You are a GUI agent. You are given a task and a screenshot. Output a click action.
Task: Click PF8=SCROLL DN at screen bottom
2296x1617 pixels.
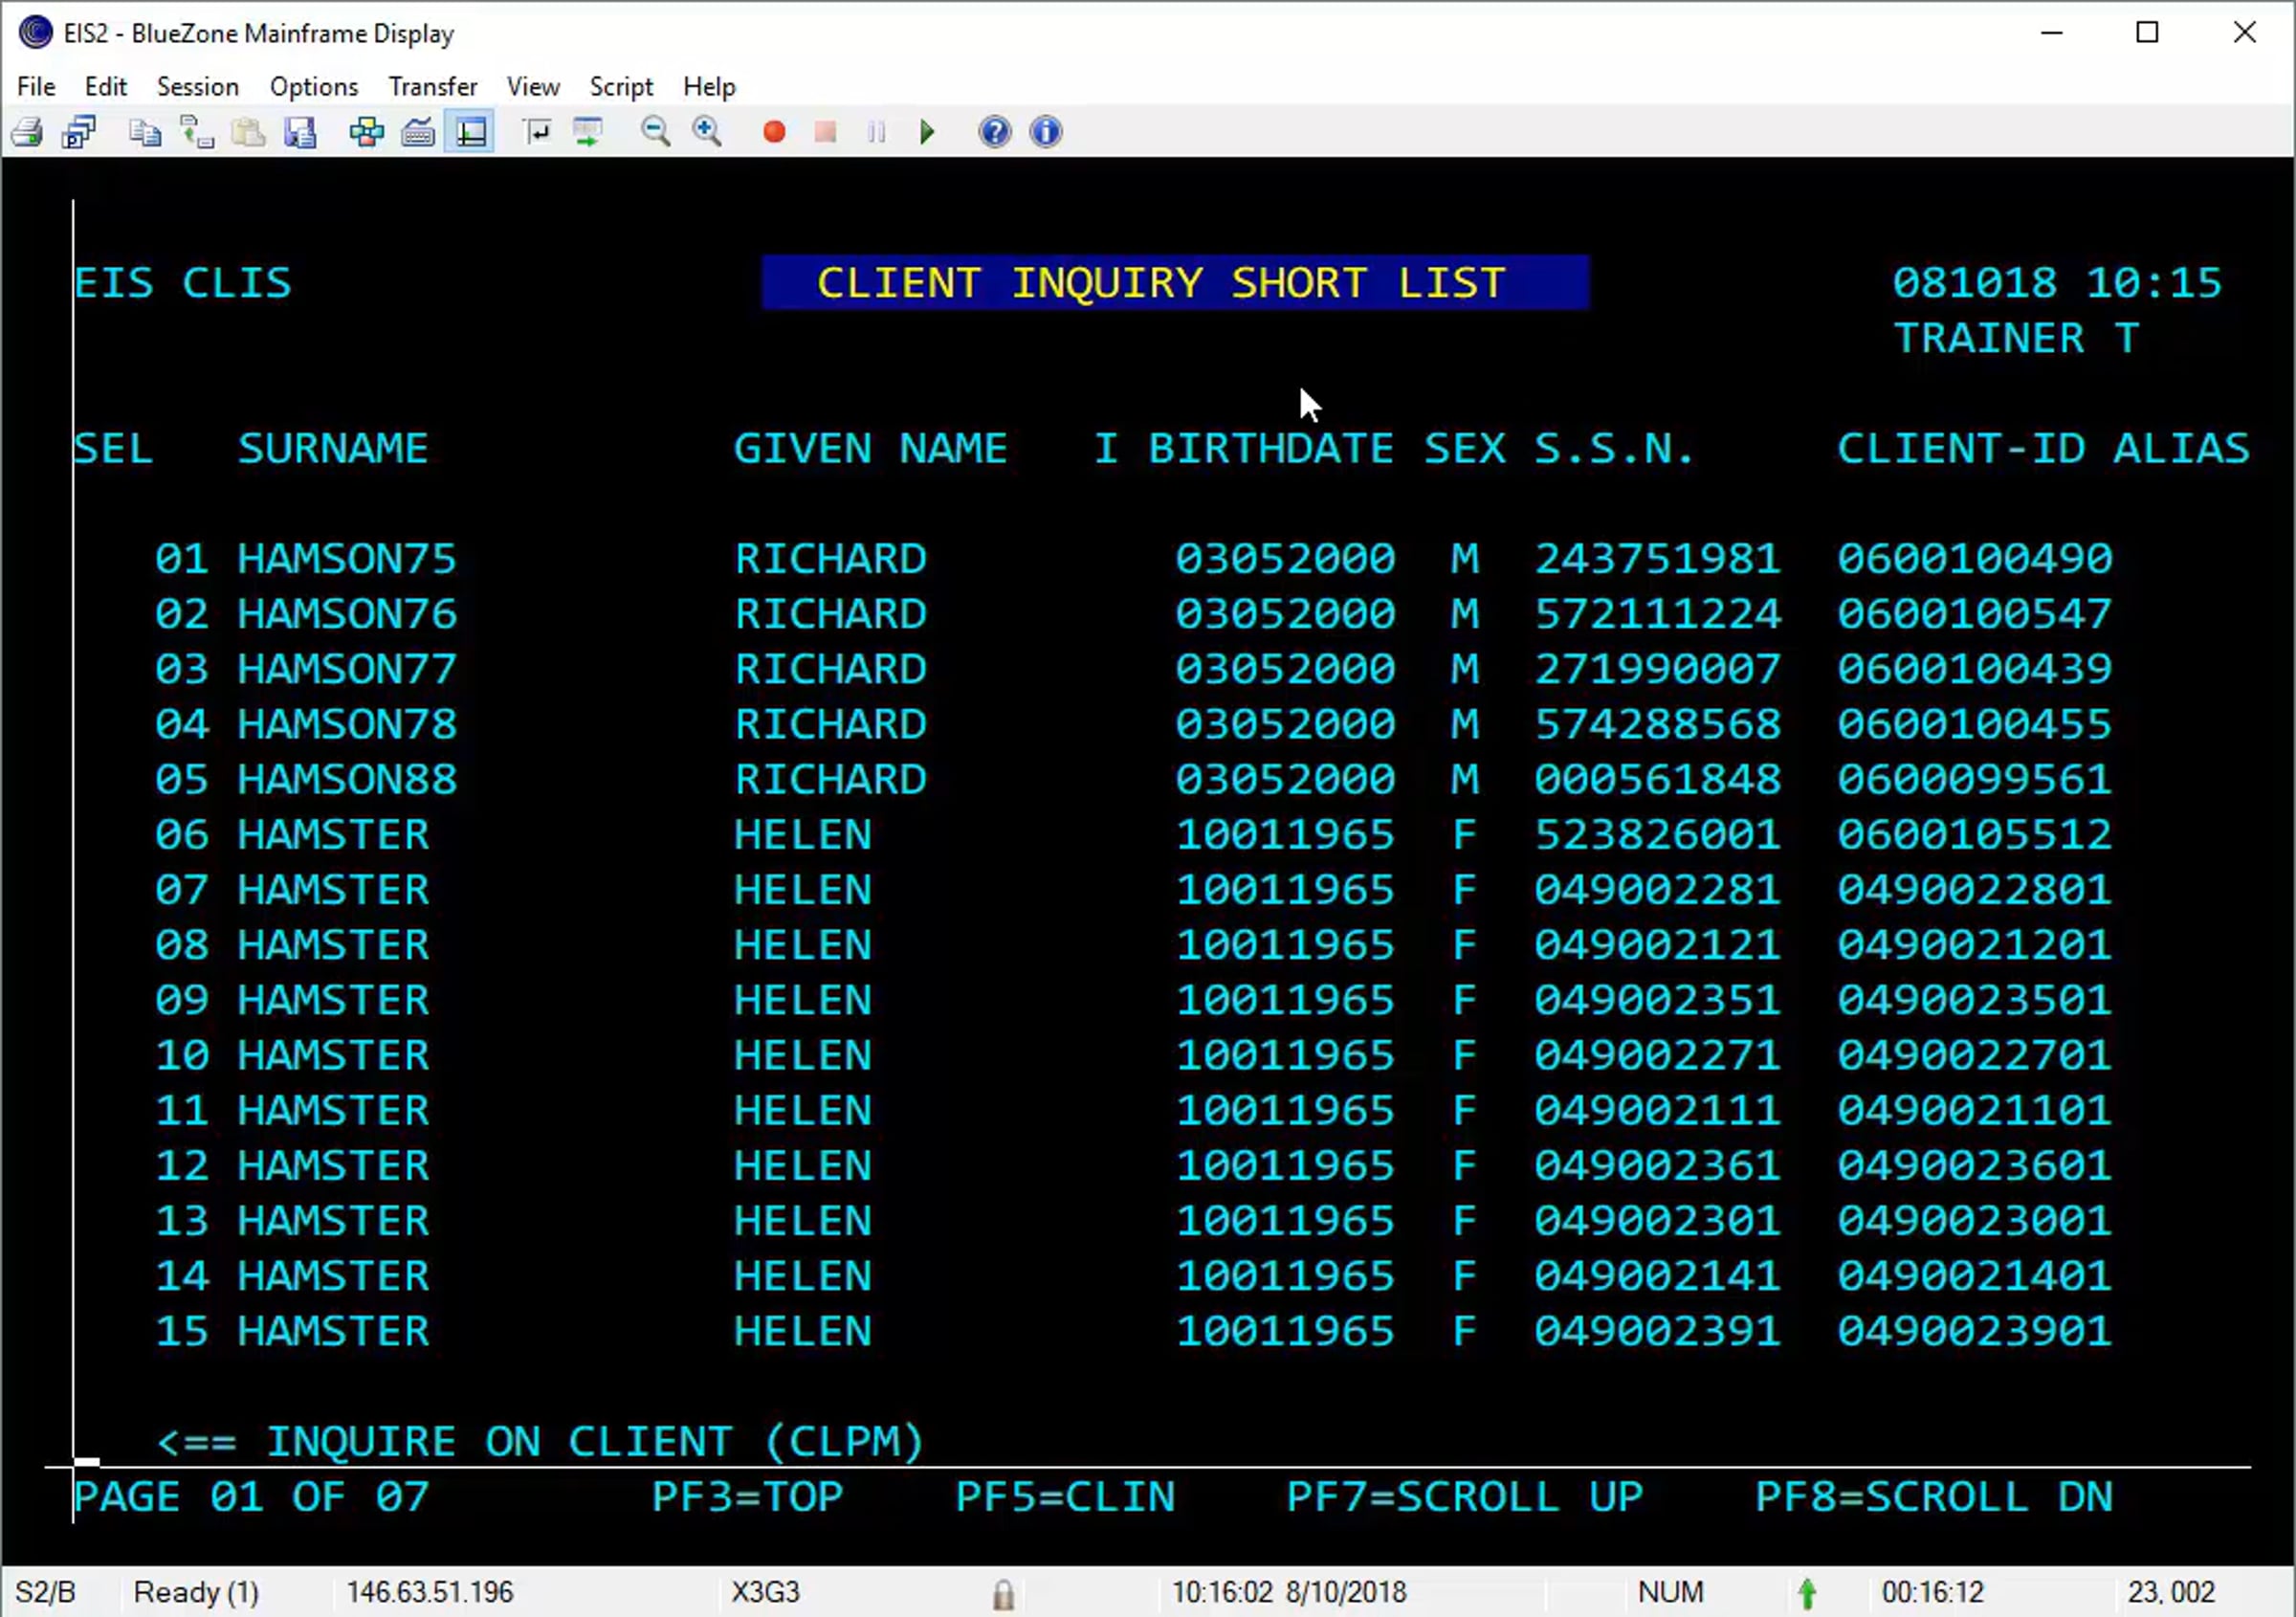[x=1933, y=1496]
